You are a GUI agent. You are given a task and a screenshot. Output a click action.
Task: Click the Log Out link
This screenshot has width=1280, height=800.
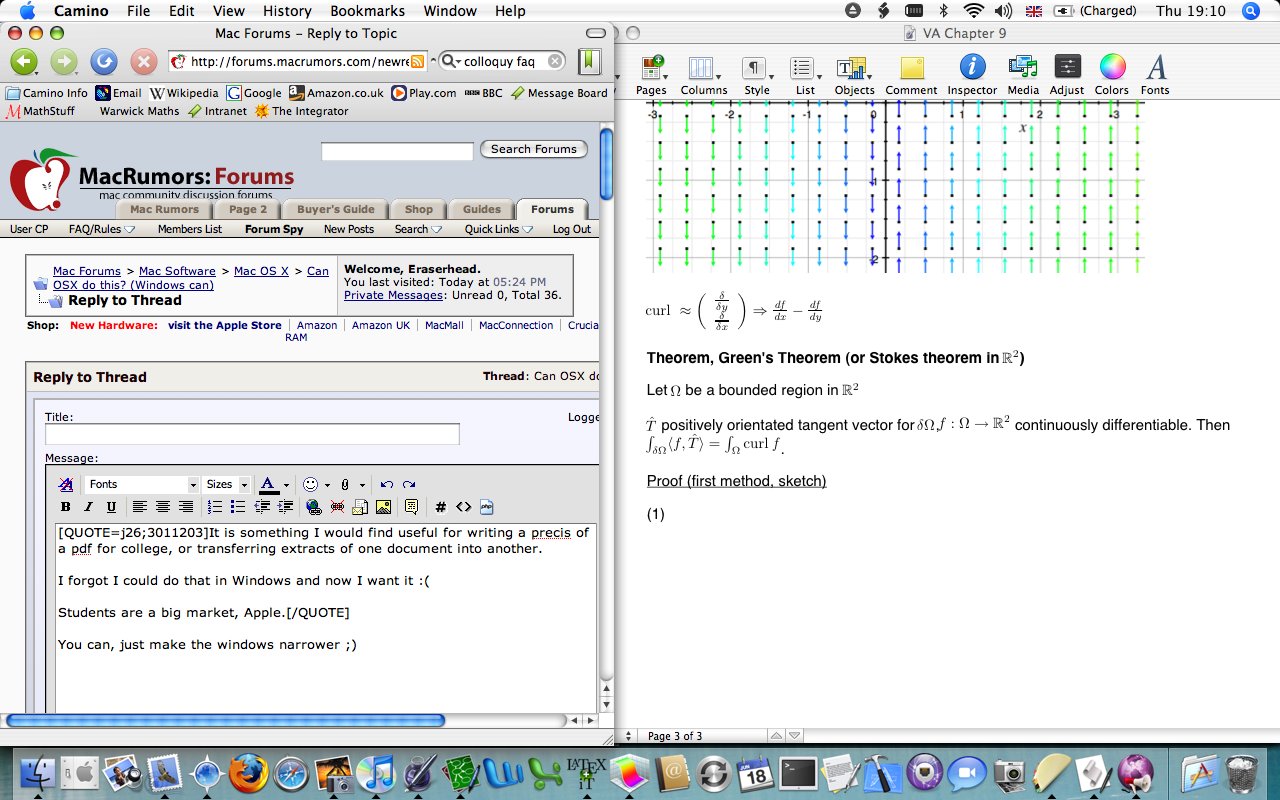(x=572, y=229)
